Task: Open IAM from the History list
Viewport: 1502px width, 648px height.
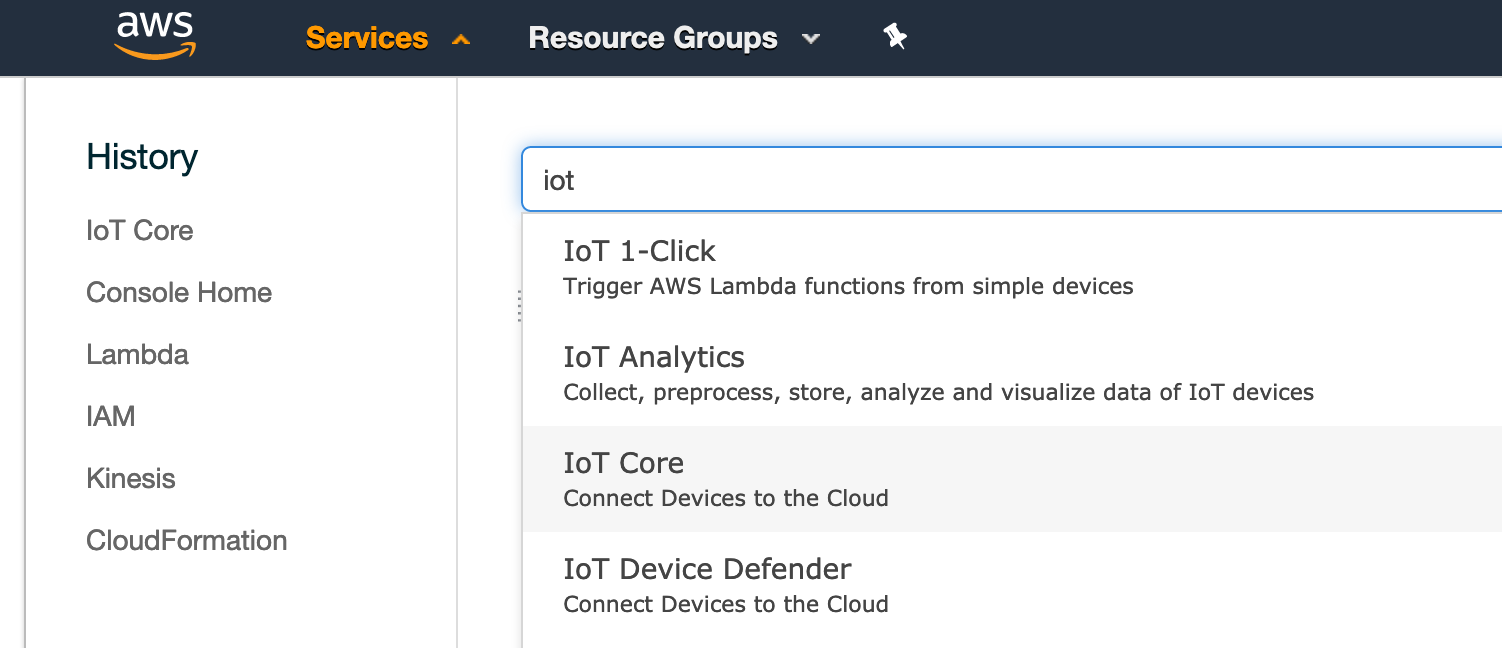Action: click(110, 417)
